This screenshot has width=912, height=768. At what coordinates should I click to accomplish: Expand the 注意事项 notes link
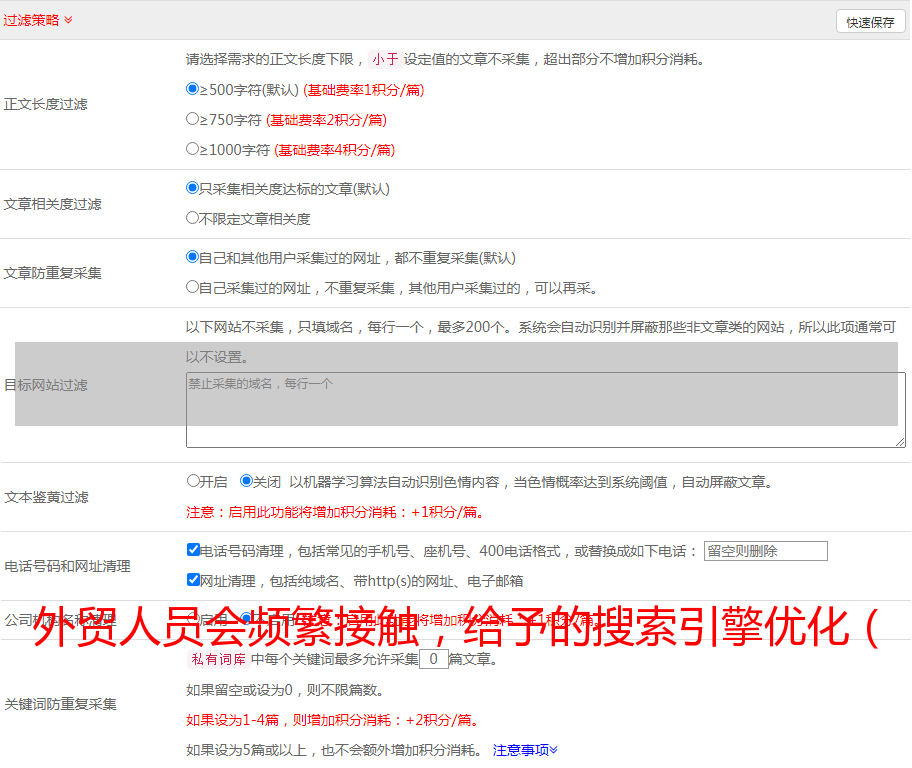coord(525,750)
